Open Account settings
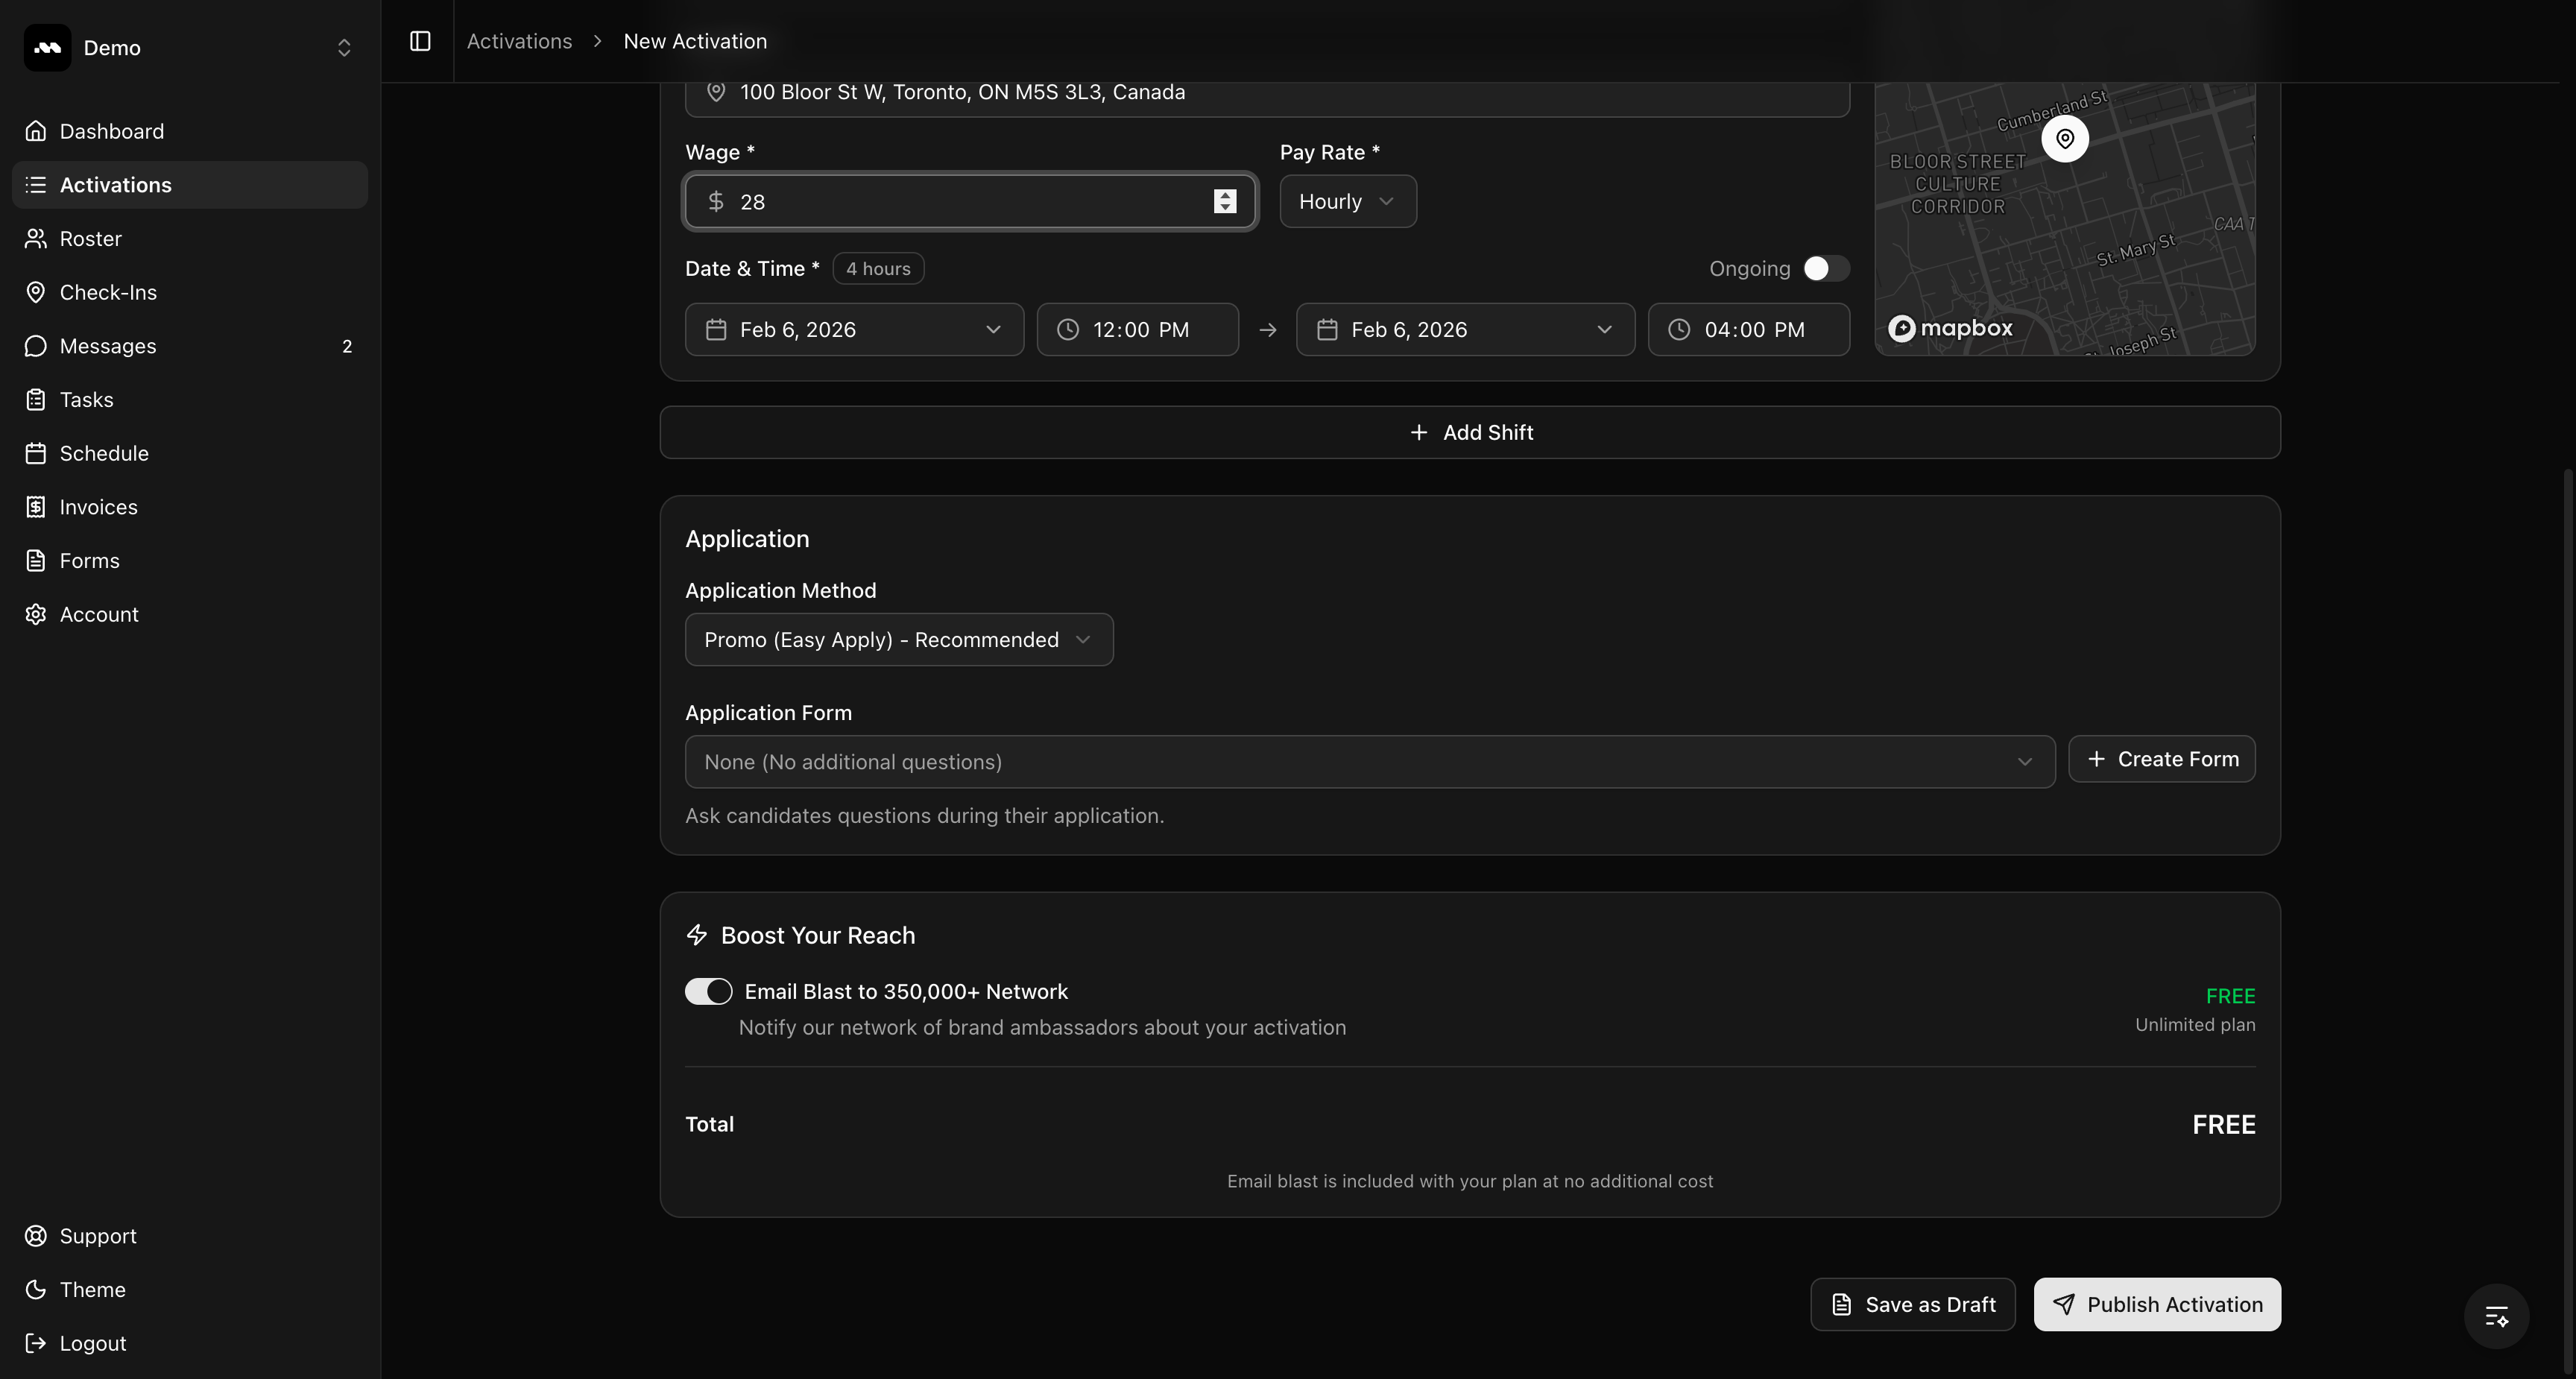The height and width of the screenshot is (1379, 2576). pos(99,614)
